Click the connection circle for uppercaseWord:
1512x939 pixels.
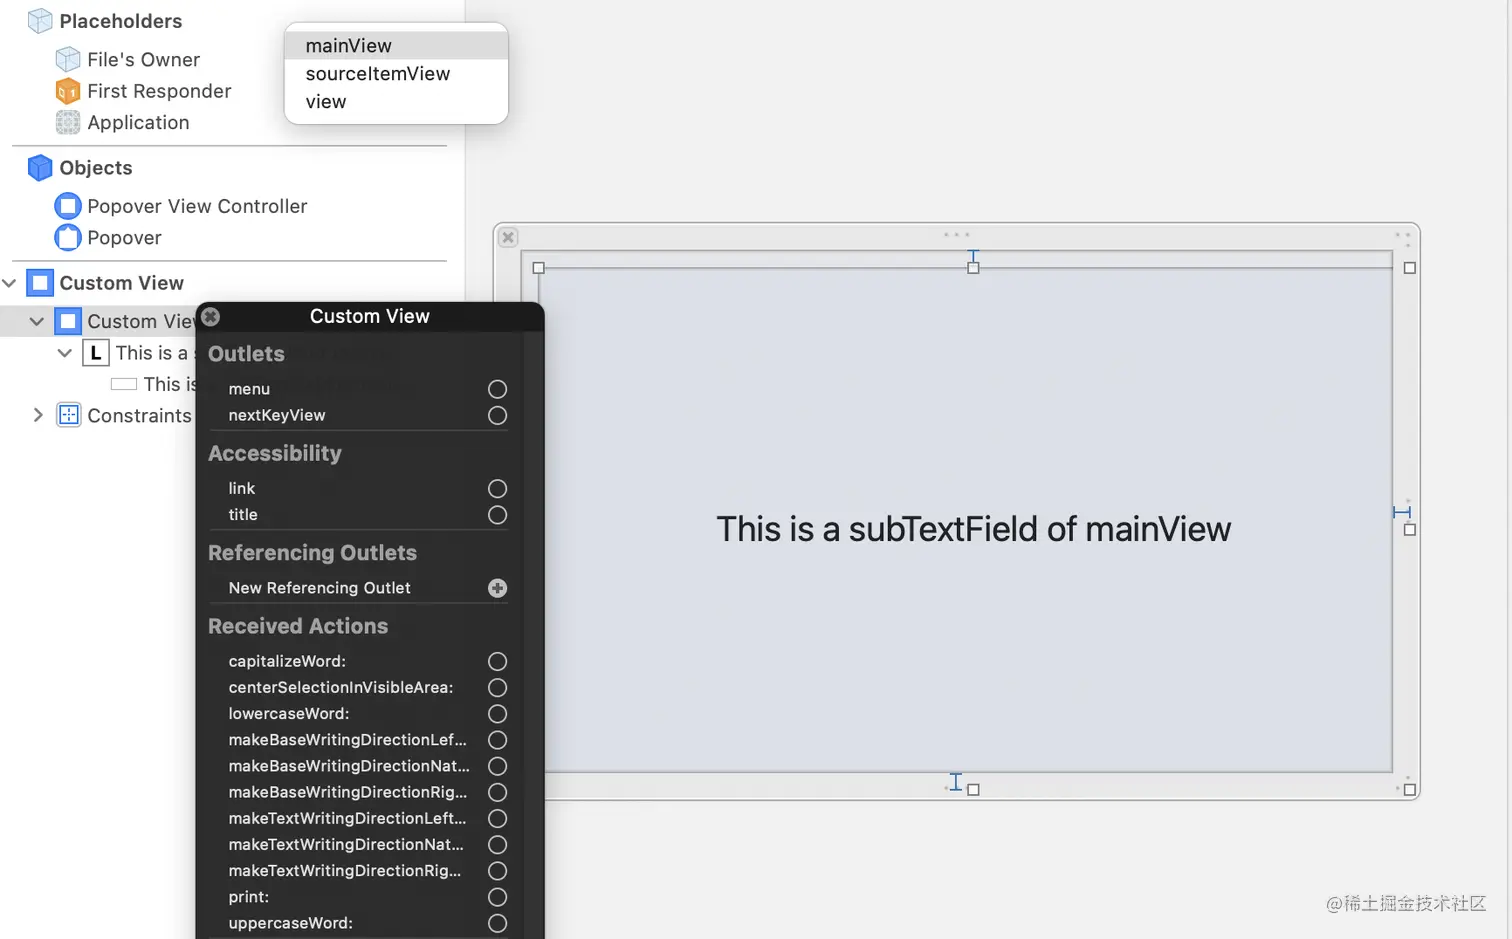[x=497, y=923]
